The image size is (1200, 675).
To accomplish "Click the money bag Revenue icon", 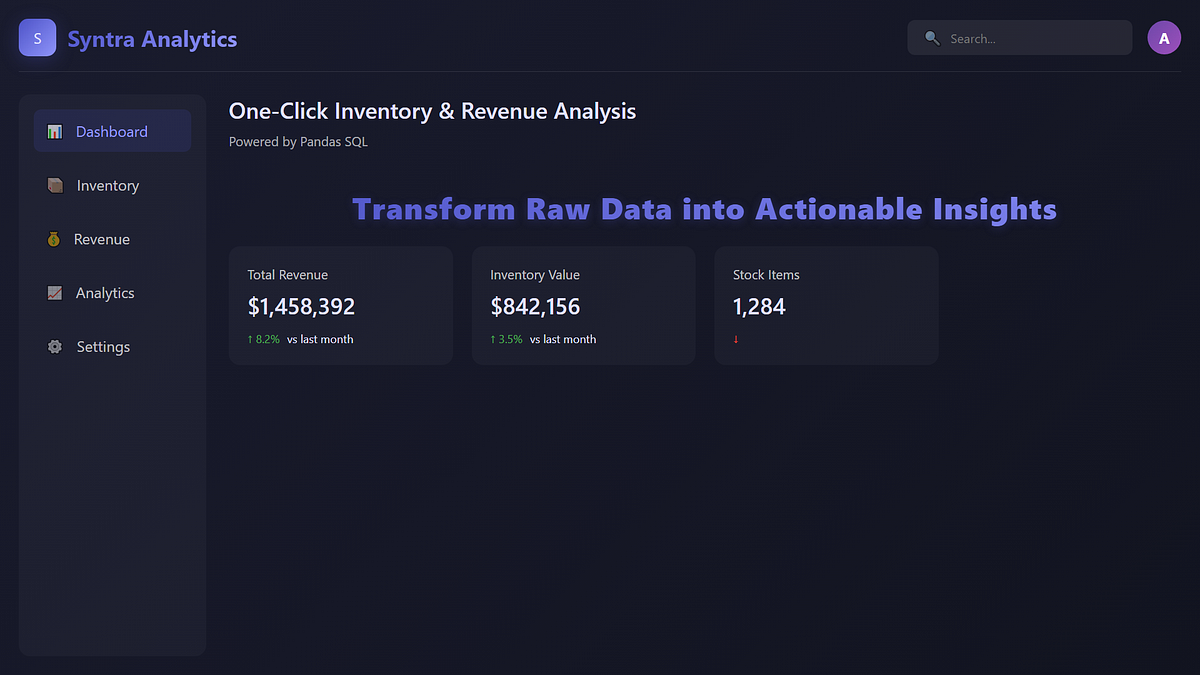I will pyautogui.click(x=54, y=239).
